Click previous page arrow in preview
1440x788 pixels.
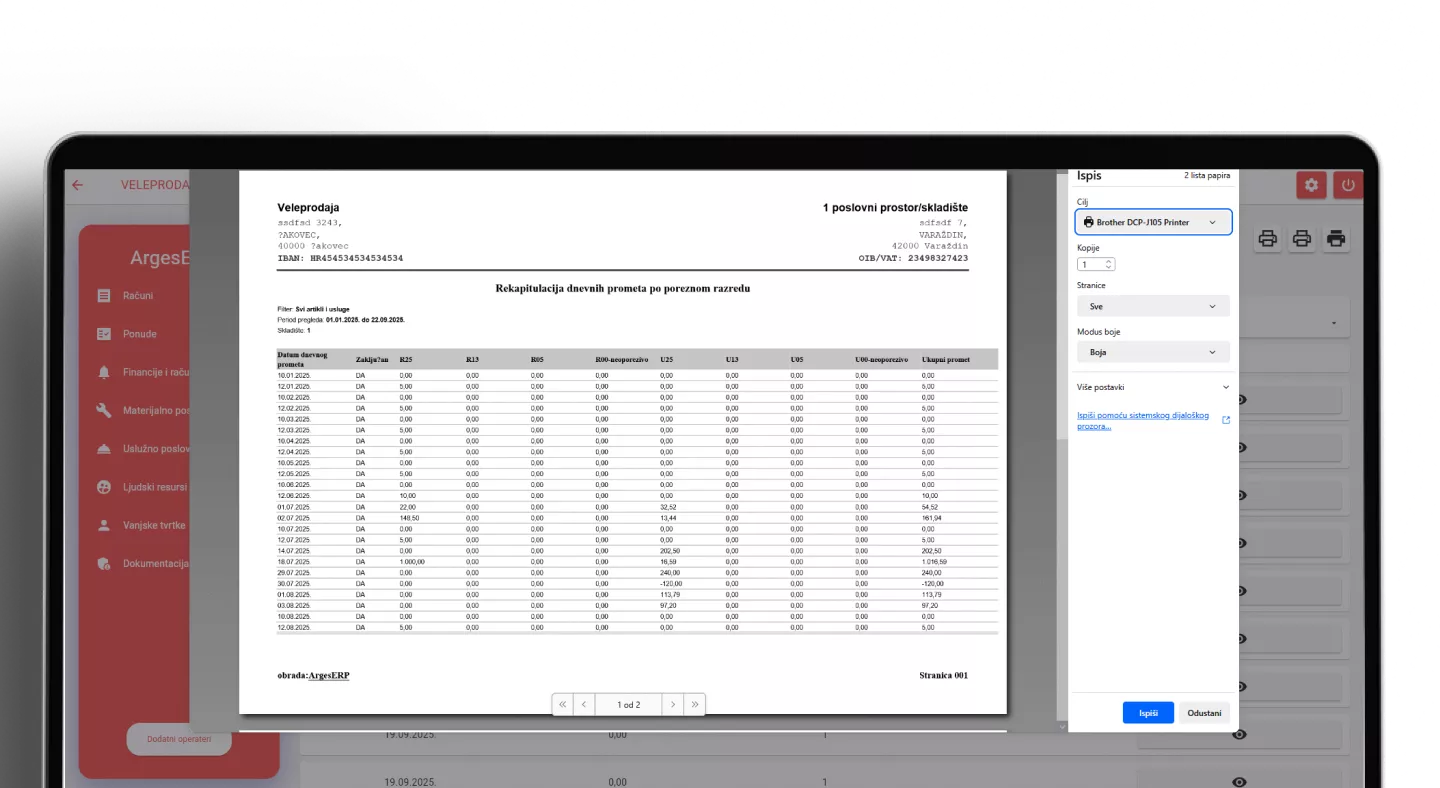click(x=584, y=705)
